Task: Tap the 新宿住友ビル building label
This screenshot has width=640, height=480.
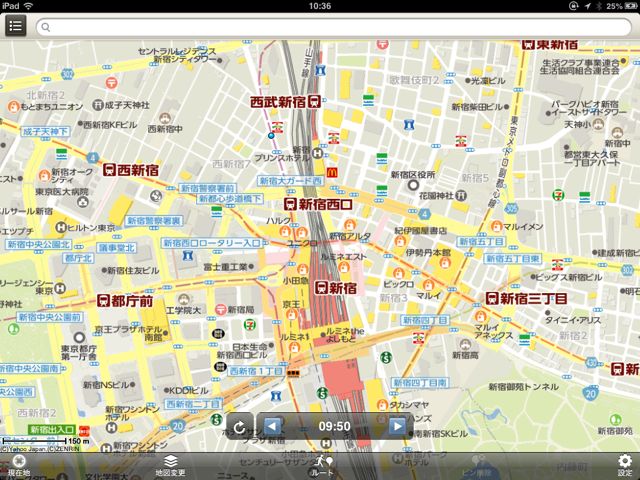Action: pyautogui.click(x=133, y=270)
